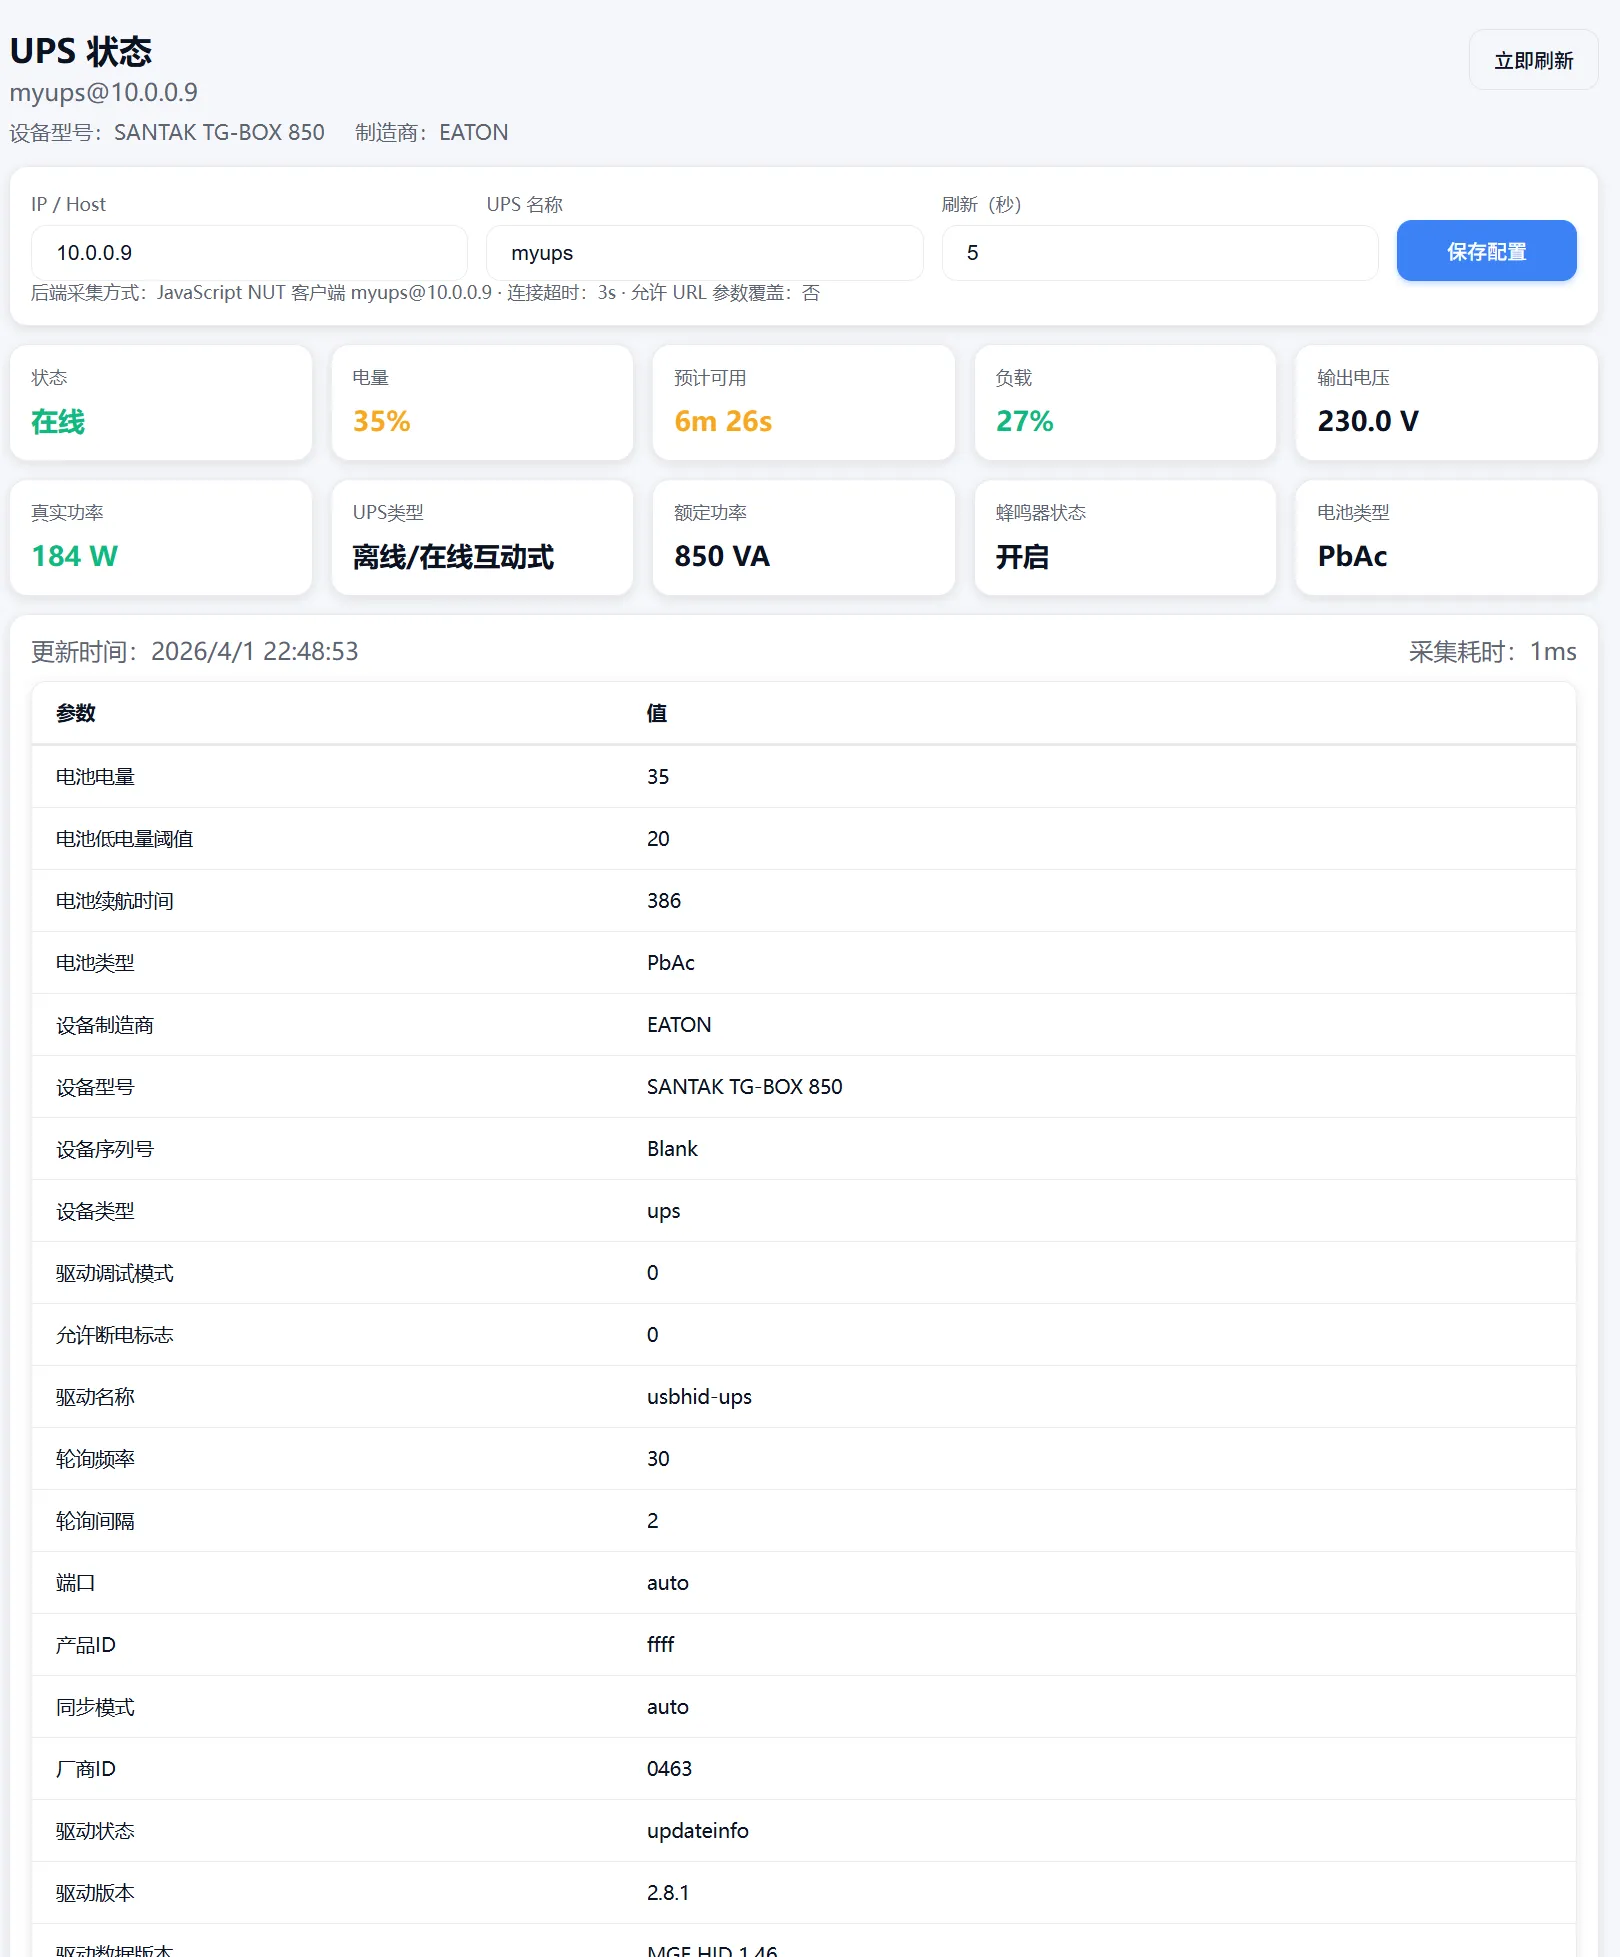The width and height of the screenshot is (1620, 1957).
Task: Select the 额定功率 850 VA card
Action: pyautogui.click(x=803, y=537)
